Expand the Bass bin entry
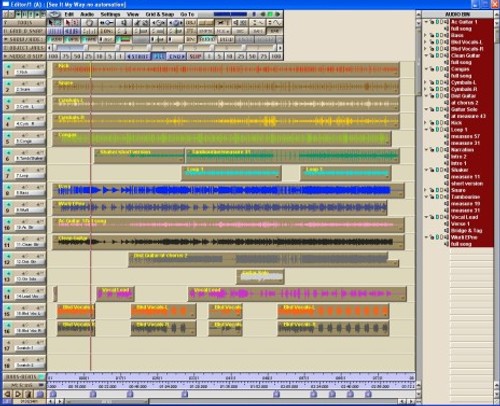The image size is (500, 406). click(426, 35)
